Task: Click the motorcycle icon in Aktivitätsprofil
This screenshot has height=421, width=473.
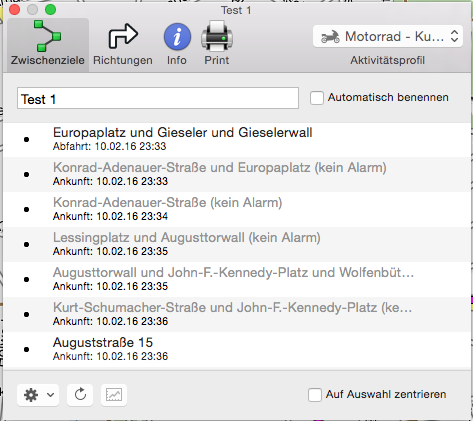Action: pos(330,36)
